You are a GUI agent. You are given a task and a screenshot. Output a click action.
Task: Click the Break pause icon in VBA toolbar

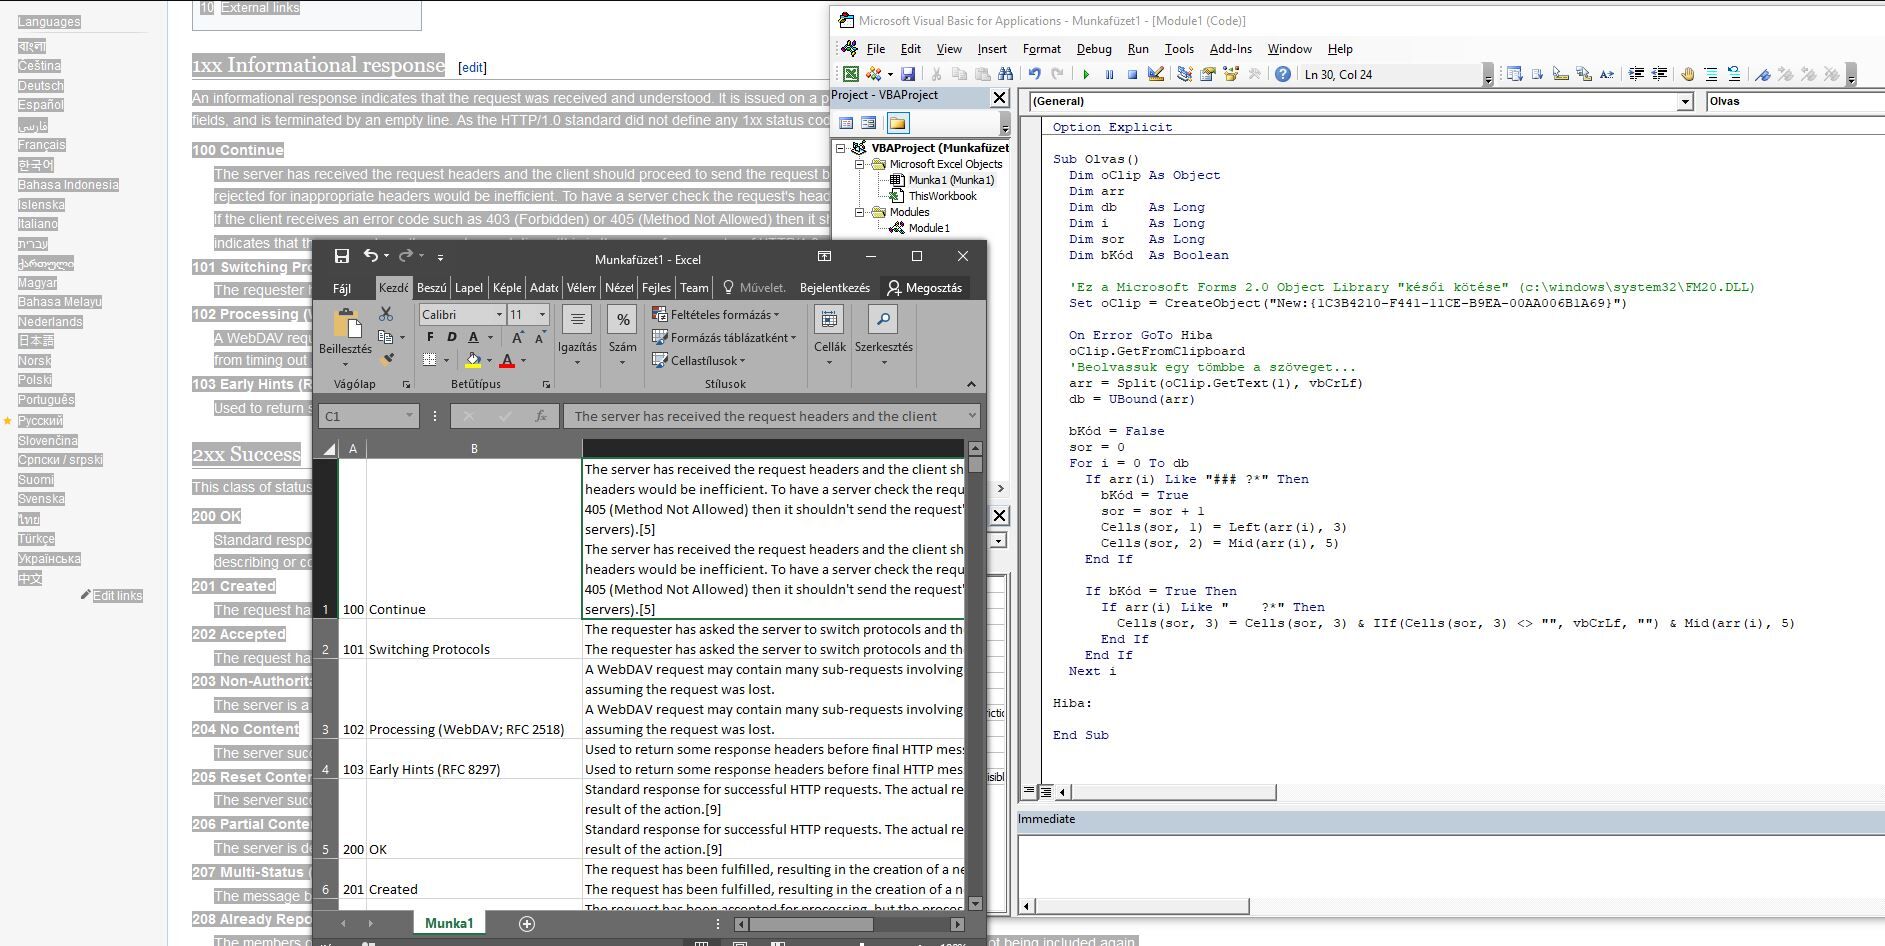1109,74
